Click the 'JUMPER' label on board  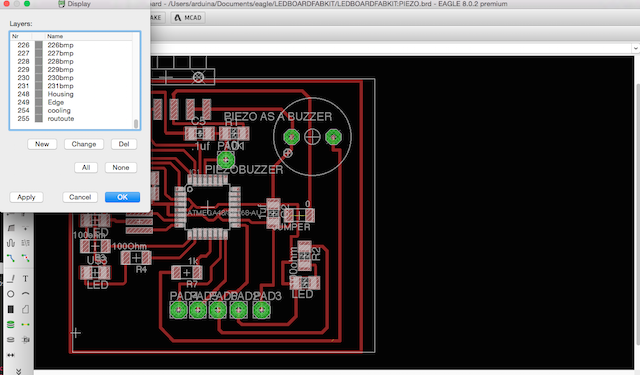(x=291, y=227)
